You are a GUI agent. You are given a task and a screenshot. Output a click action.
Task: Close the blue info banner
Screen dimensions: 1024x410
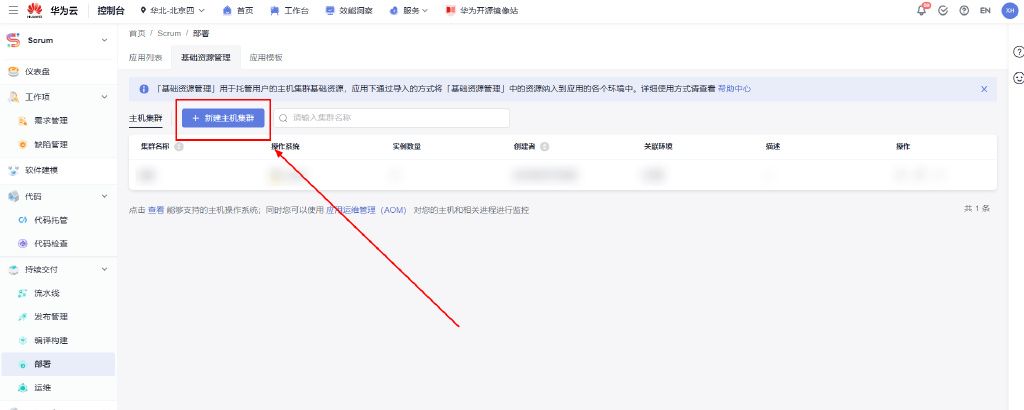984,89
